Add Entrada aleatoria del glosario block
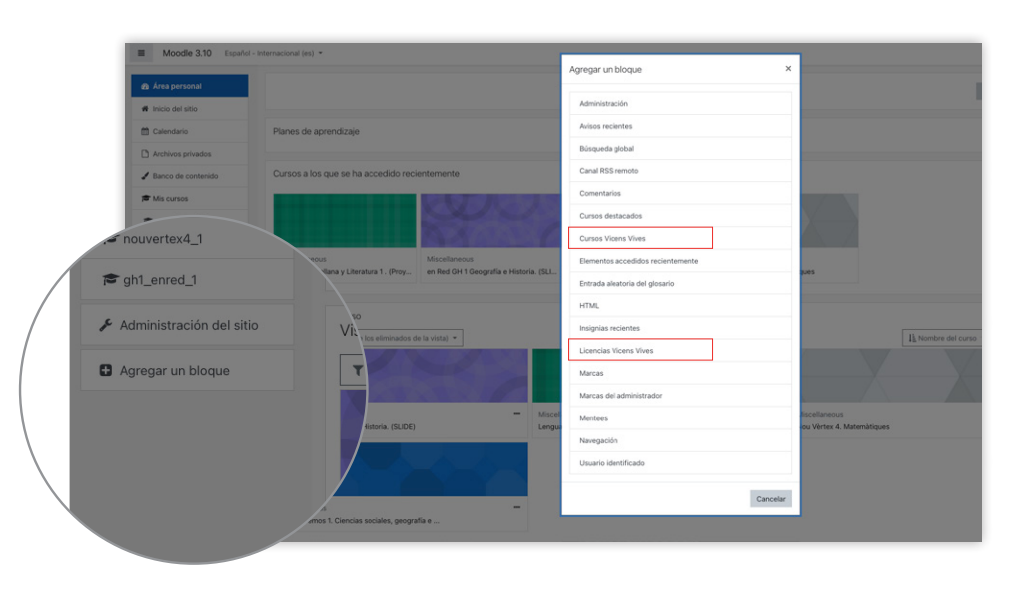Image resolution: width=1022 pixels, height=590 pixels. (680, 284)
